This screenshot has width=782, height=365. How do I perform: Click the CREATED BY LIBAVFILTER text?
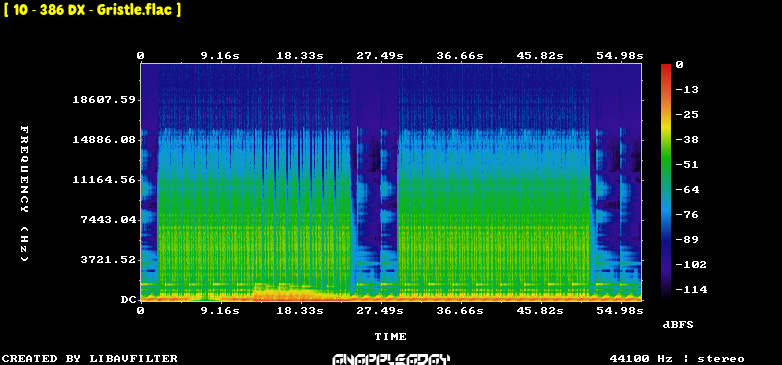(90, 359)
